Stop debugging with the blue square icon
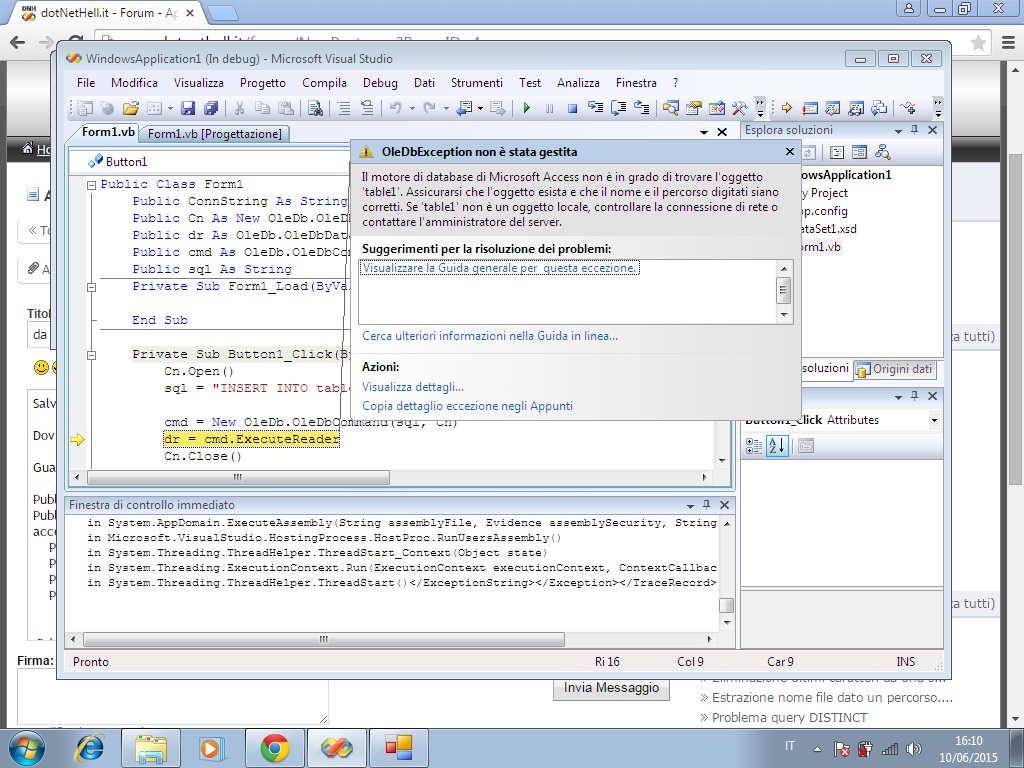1024x768 pixels. click(x=572, y=108)
